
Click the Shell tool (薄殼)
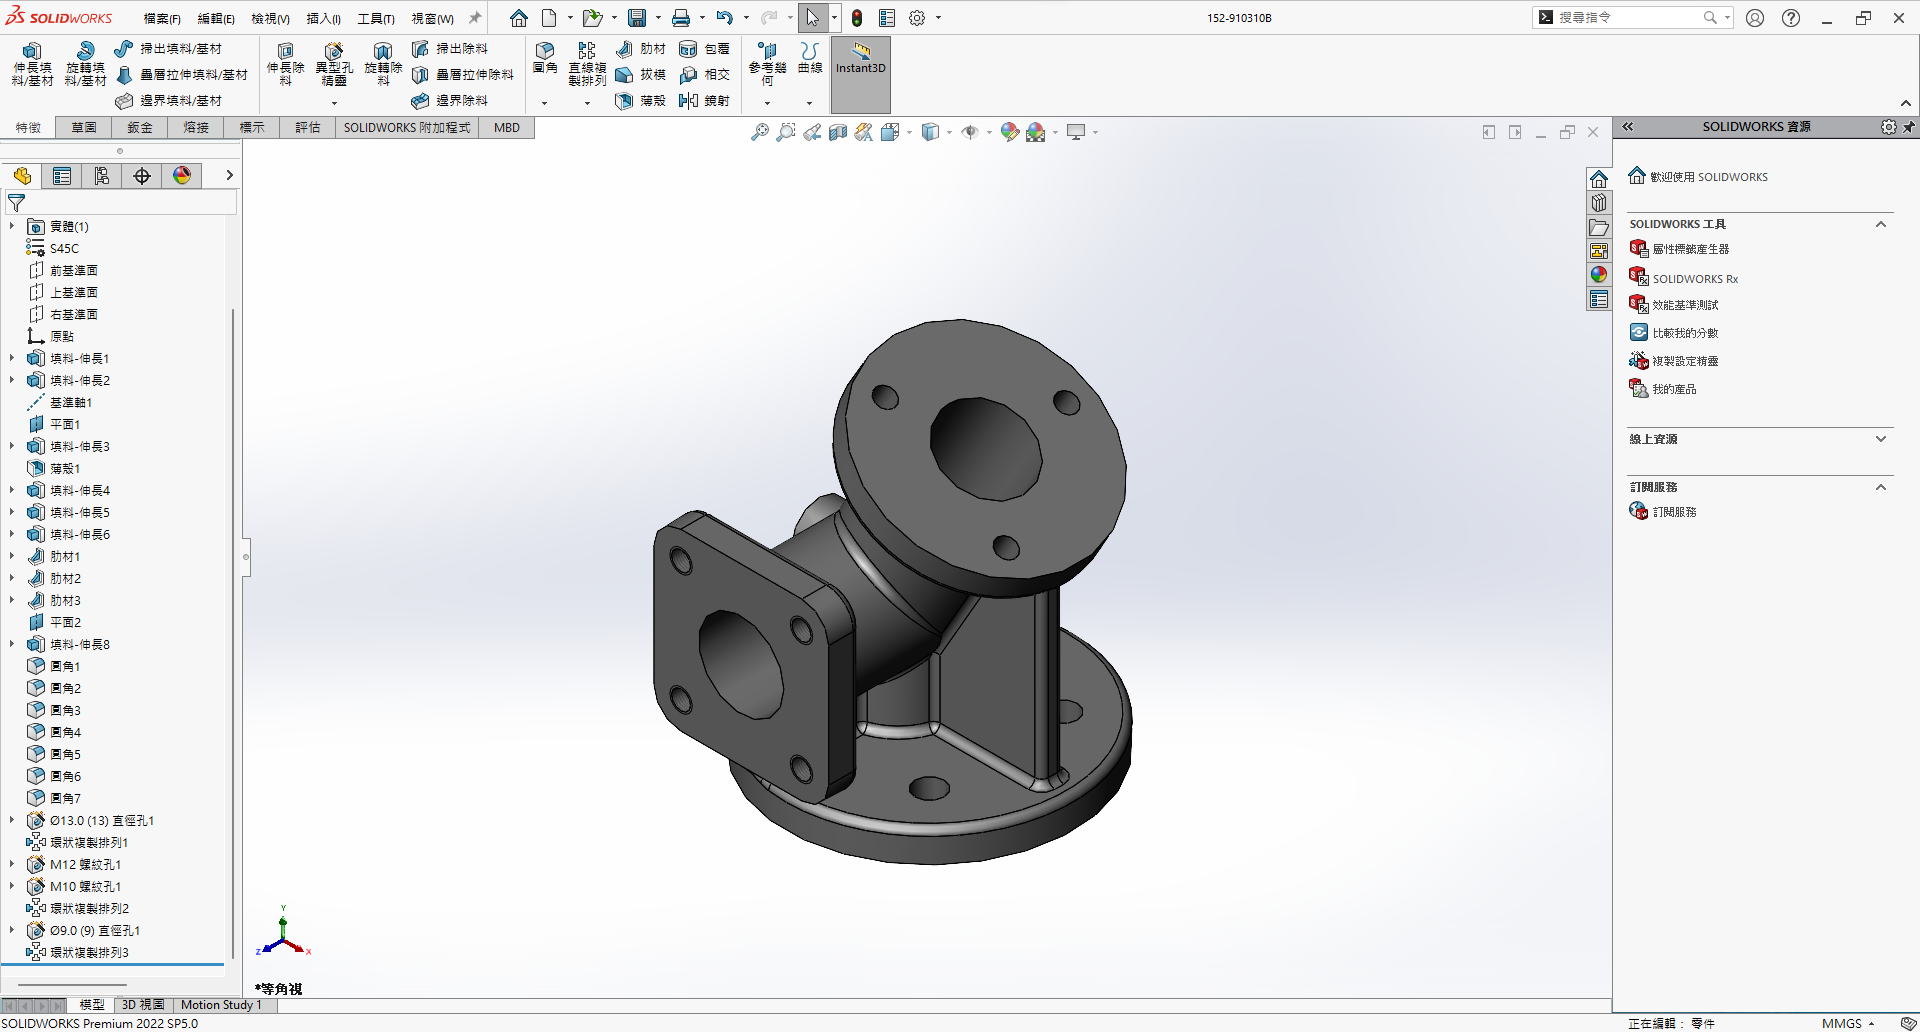tap(641, 101)
